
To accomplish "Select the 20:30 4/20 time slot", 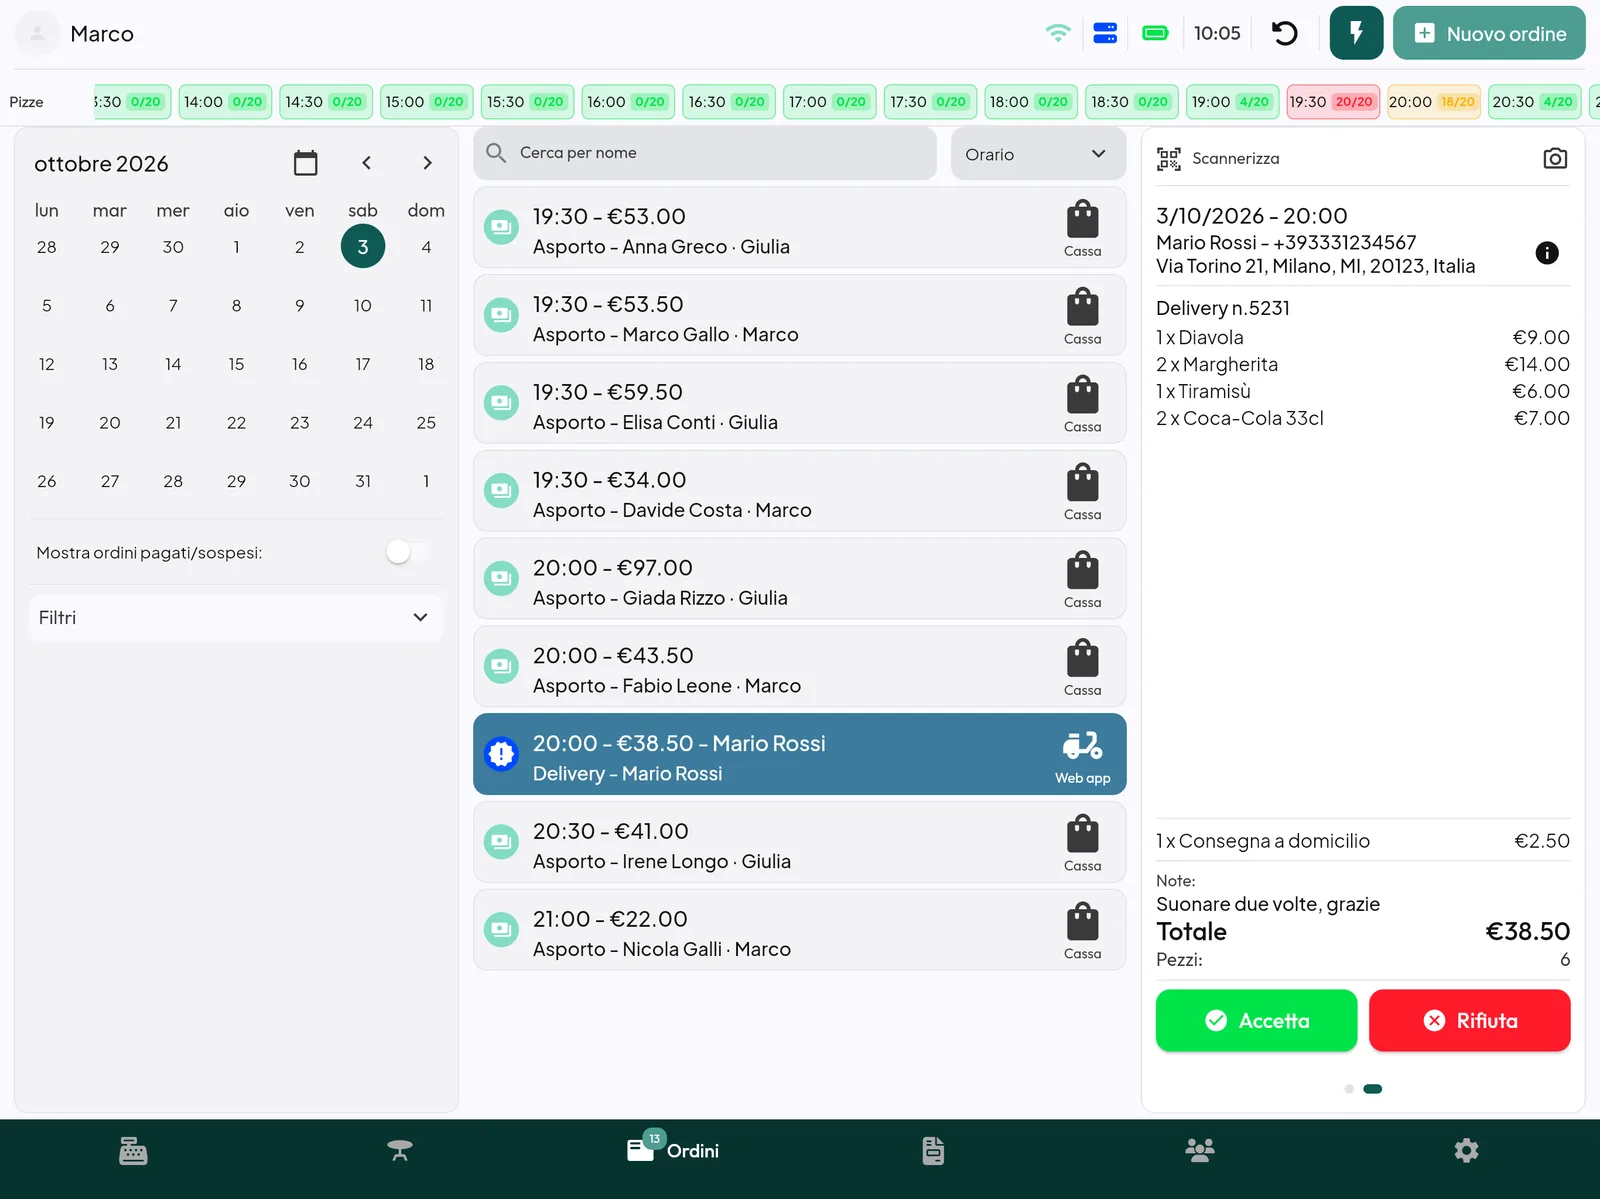I will coord(1535,102).
